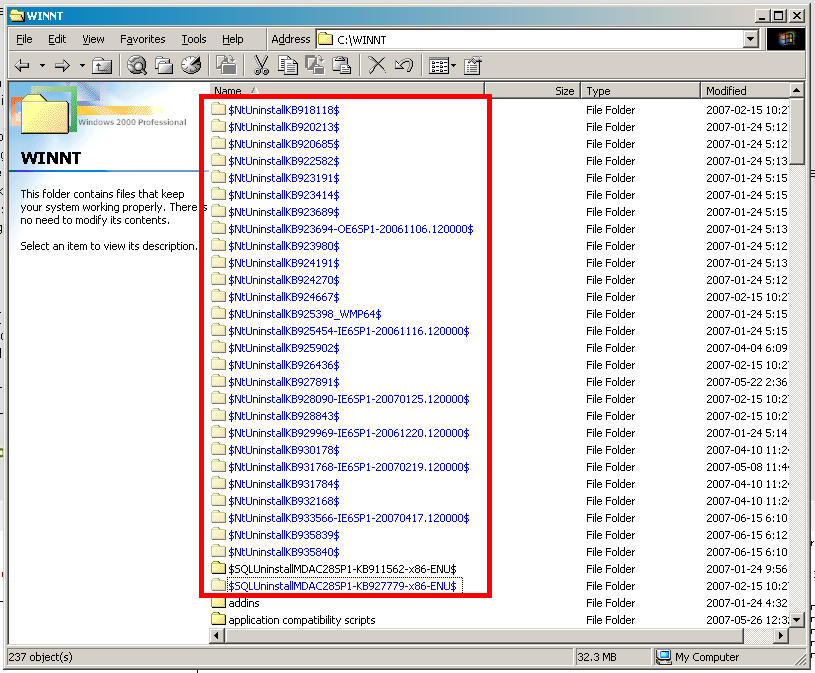Select folder $NtUninstallKB930178$
The image size is (815, 673).
[283, 450]
